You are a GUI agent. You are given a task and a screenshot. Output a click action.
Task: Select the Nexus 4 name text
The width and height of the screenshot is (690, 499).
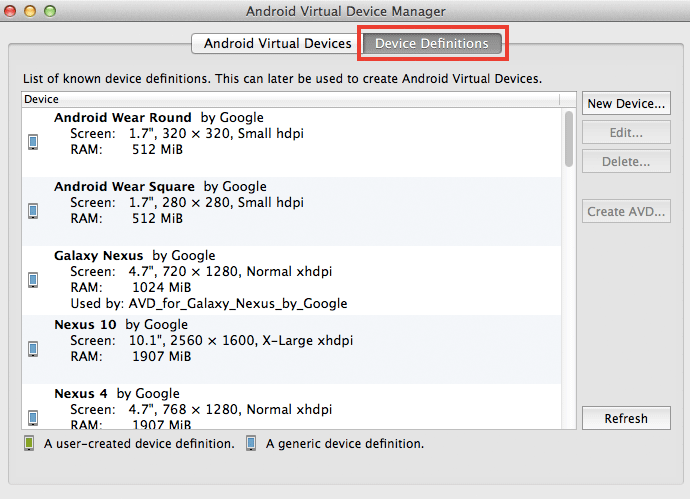81,393
